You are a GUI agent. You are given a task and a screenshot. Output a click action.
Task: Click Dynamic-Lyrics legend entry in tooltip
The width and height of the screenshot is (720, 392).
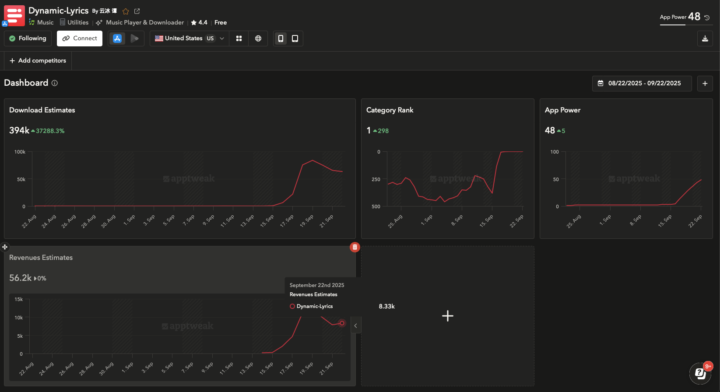click(311, 306)
